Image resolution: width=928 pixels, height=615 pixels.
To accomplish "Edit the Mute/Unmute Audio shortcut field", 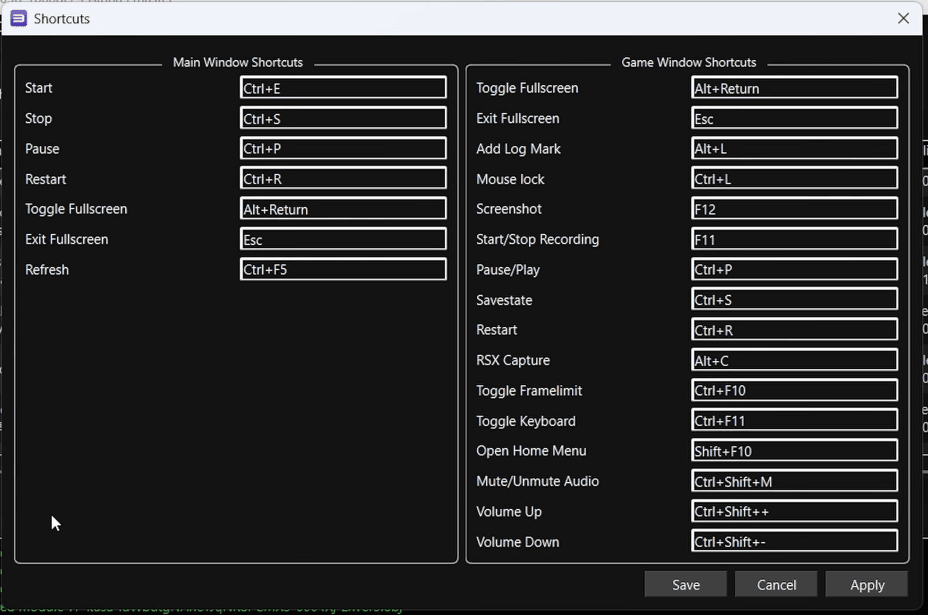I will pos(794,481).
